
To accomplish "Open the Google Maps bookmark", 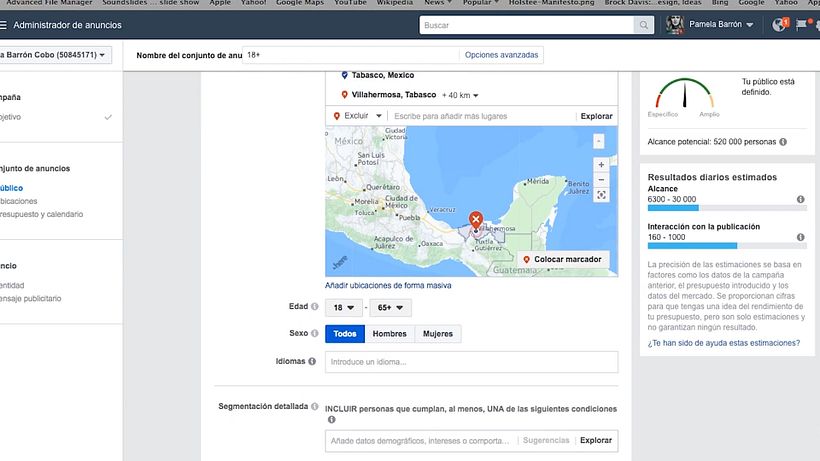I will point(300,3).
